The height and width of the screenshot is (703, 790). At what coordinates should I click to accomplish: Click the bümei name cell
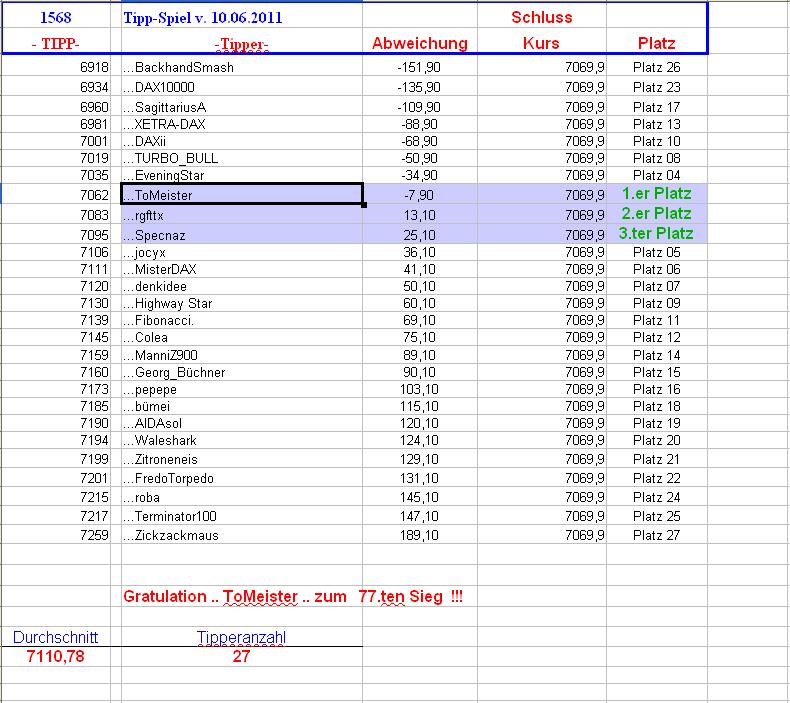[x=242, y=407]
